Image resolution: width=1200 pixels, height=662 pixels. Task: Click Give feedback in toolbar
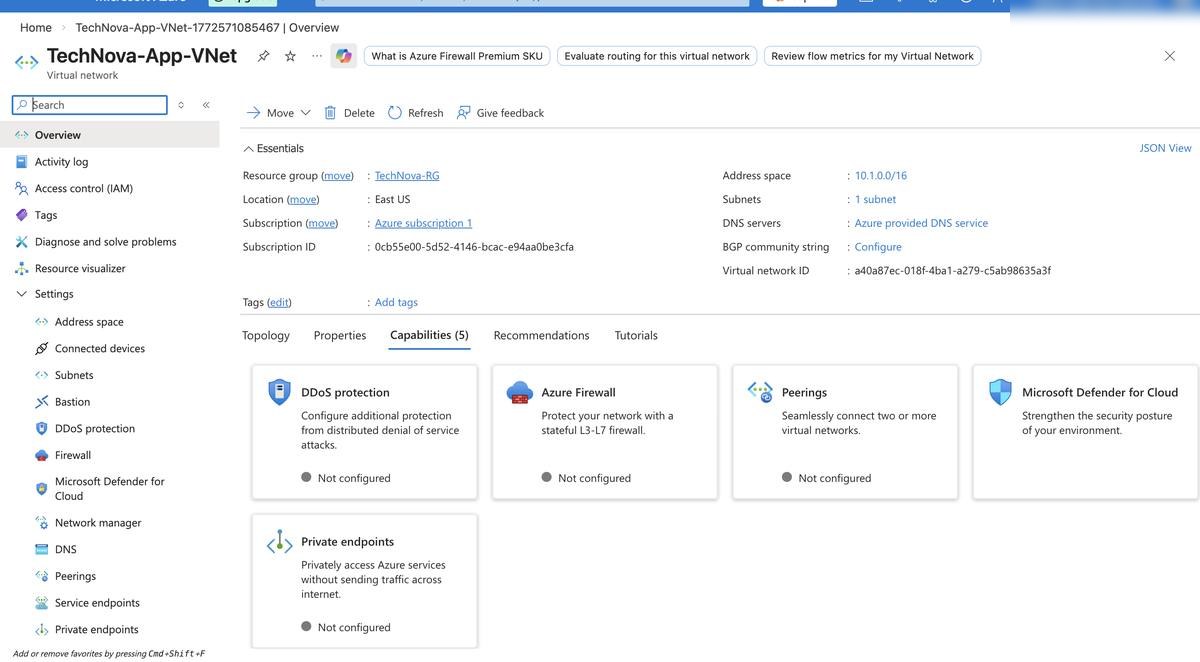coord(500,113)
